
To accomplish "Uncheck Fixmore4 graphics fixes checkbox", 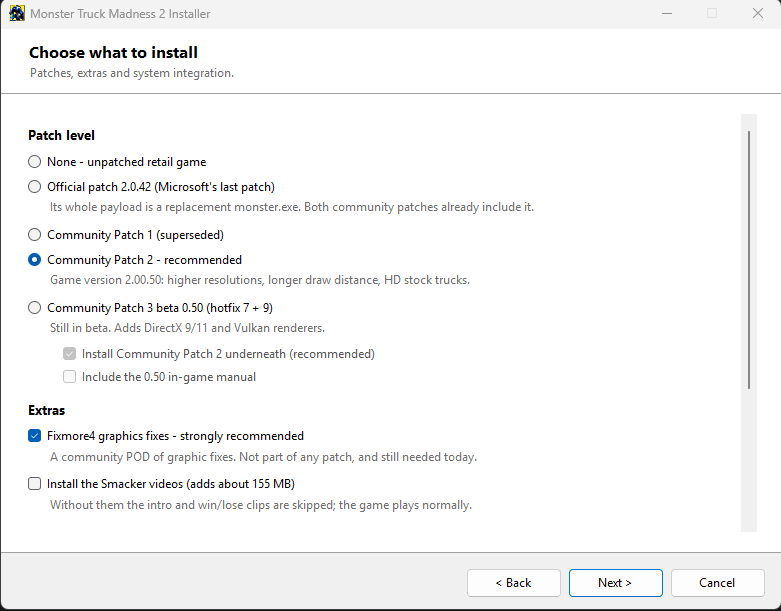I will point(34,436).
